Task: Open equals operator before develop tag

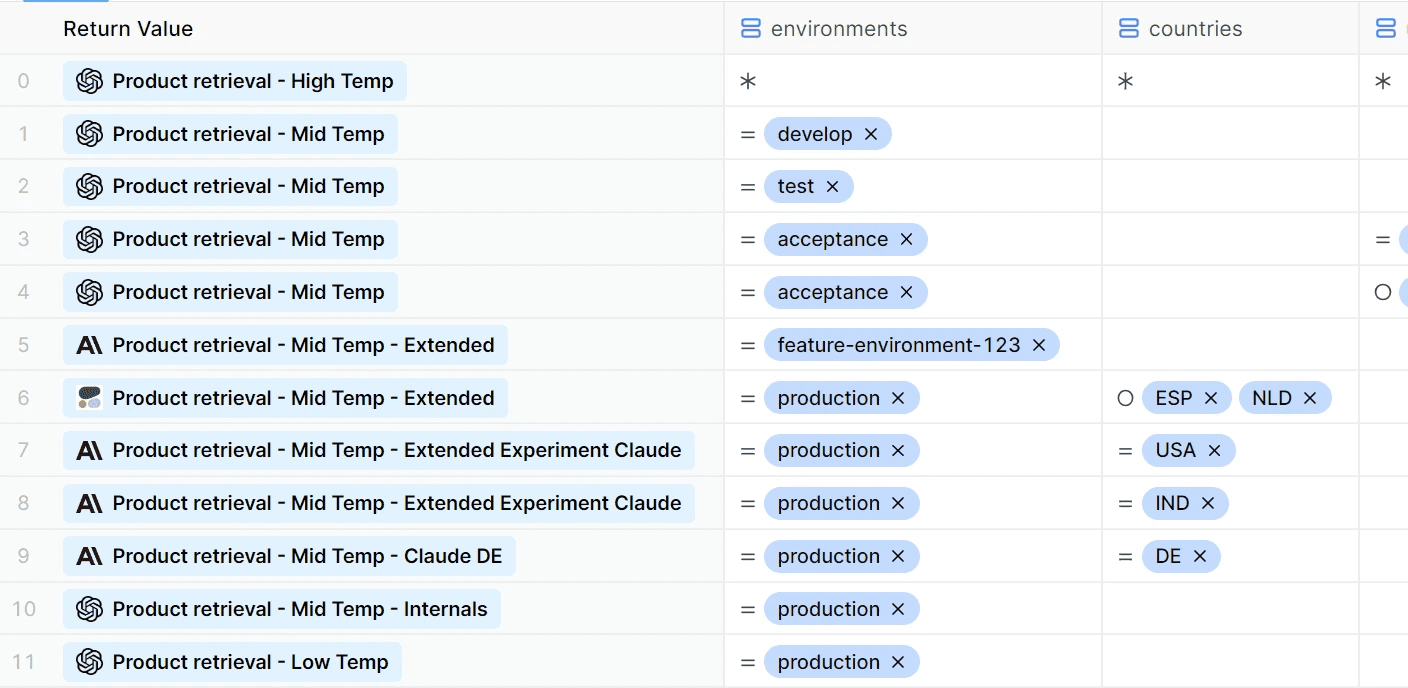Action: tap(748, 134)
